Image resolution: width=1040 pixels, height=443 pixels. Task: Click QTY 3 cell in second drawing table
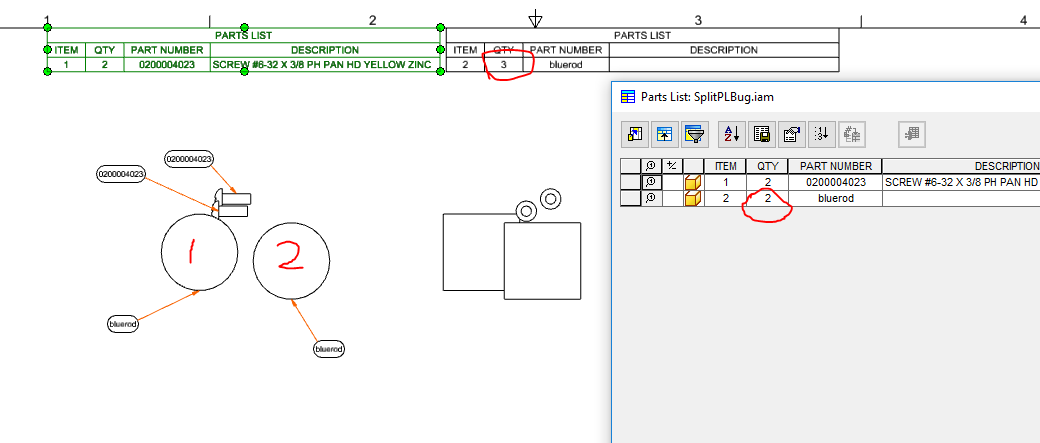click(503, 65)
